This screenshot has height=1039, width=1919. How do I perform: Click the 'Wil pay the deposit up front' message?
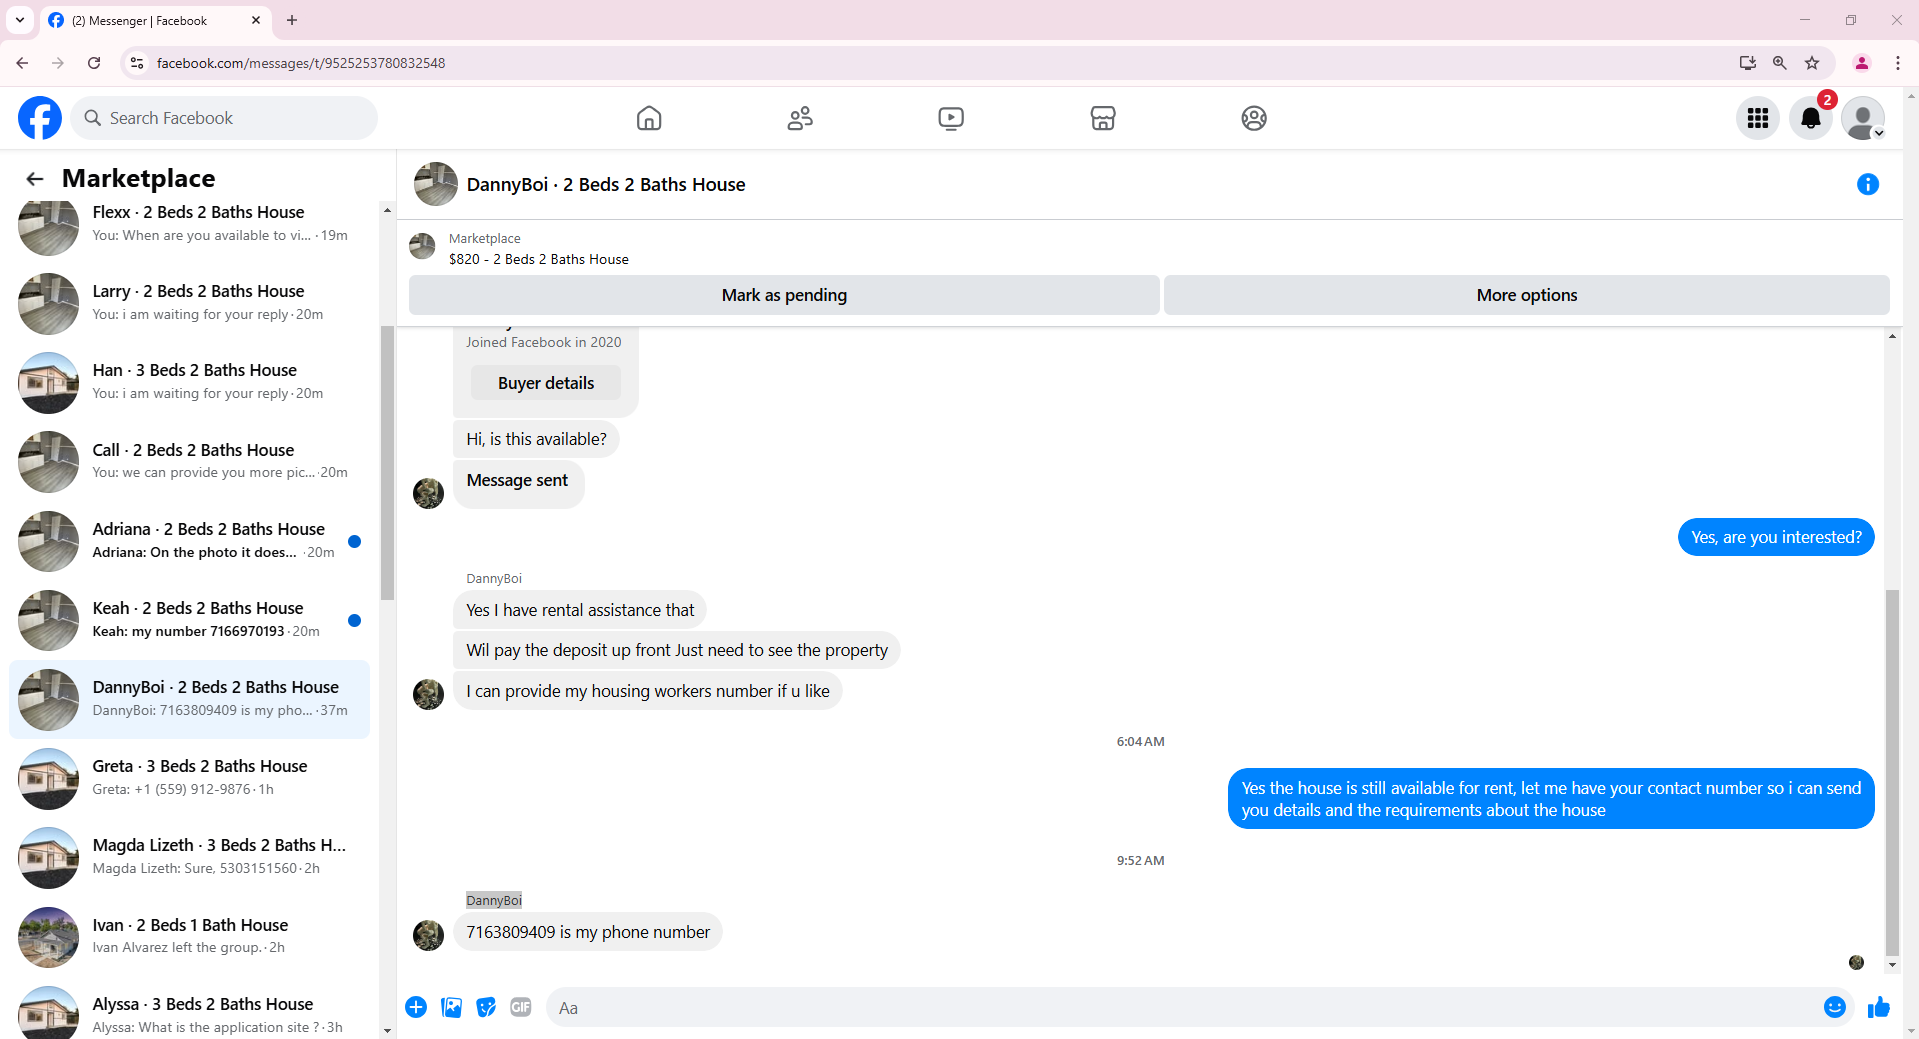pos(677,650)
